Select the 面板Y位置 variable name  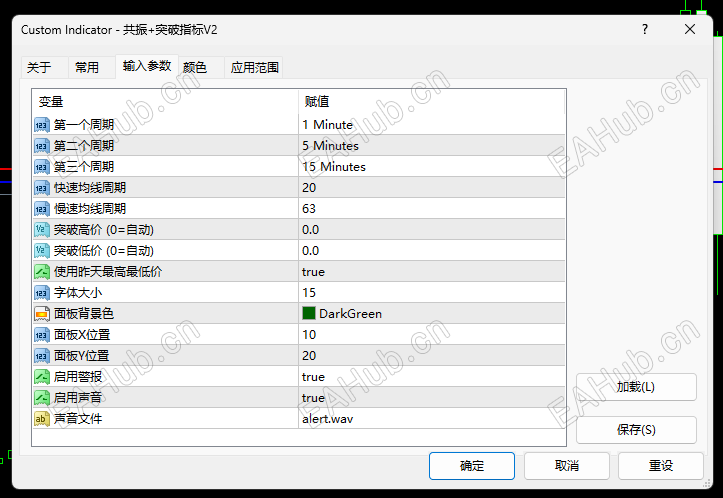82,356
